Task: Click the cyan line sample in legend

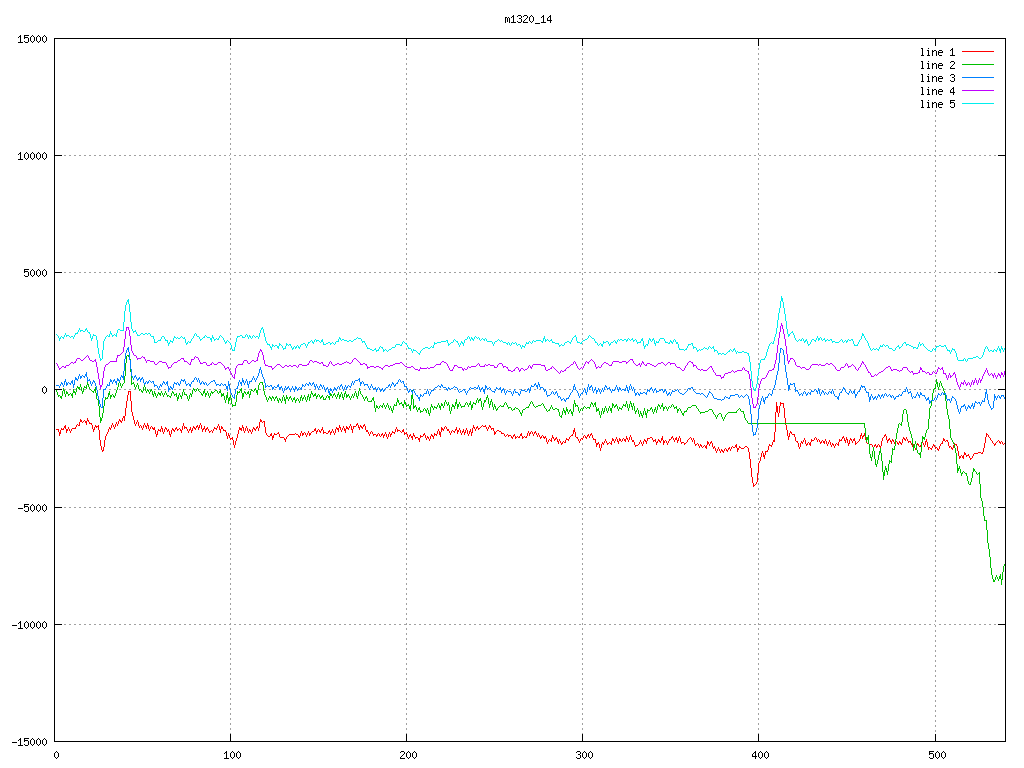Action: (979, 104)
